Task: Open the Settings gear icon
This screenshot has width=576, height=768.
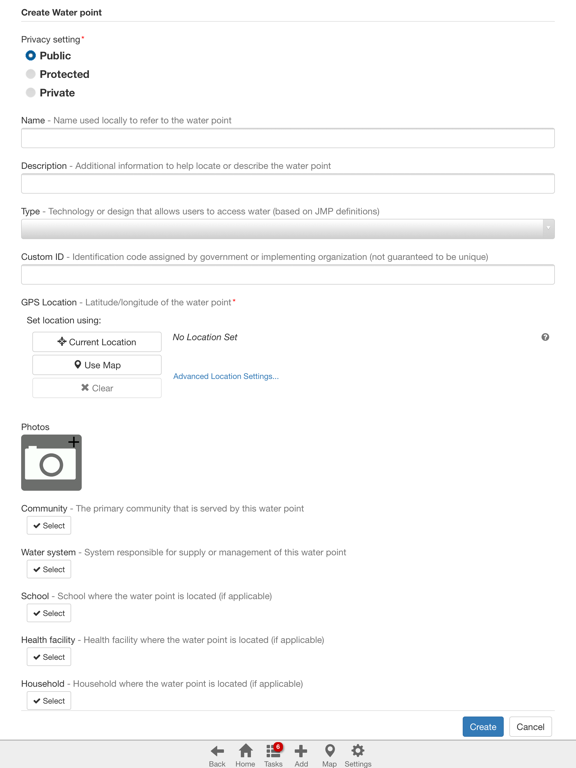Action: 358,750
